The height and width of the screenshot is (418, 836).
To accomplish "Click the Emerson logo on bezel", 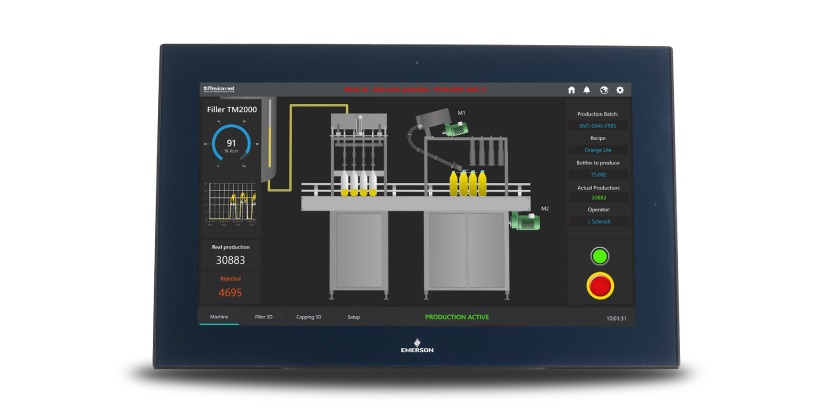I will [417, 345].
